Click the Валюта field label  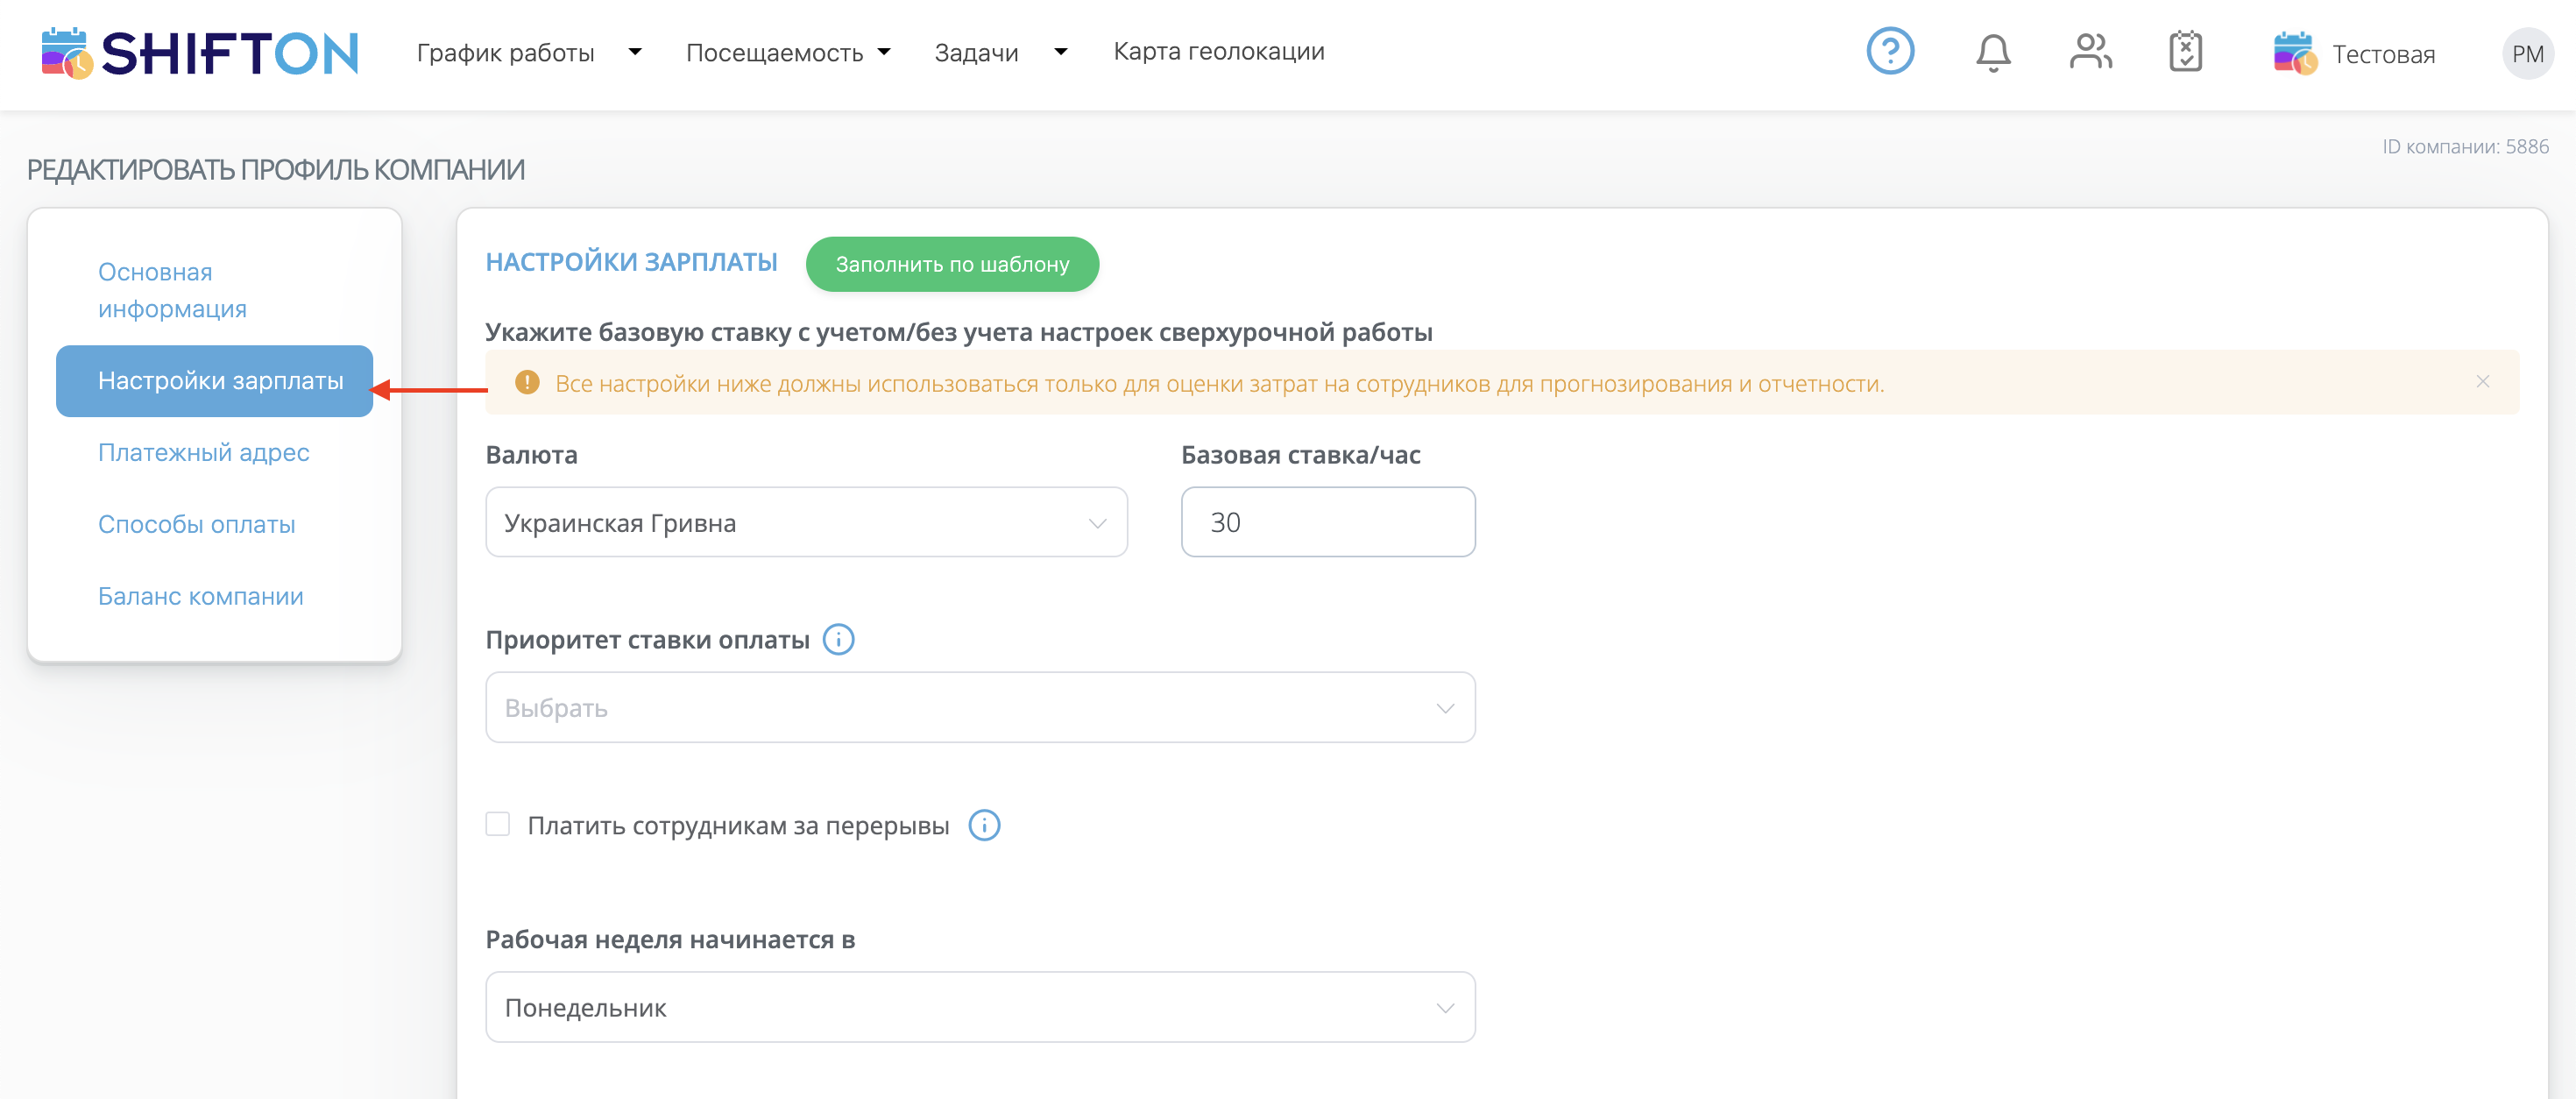531,456
